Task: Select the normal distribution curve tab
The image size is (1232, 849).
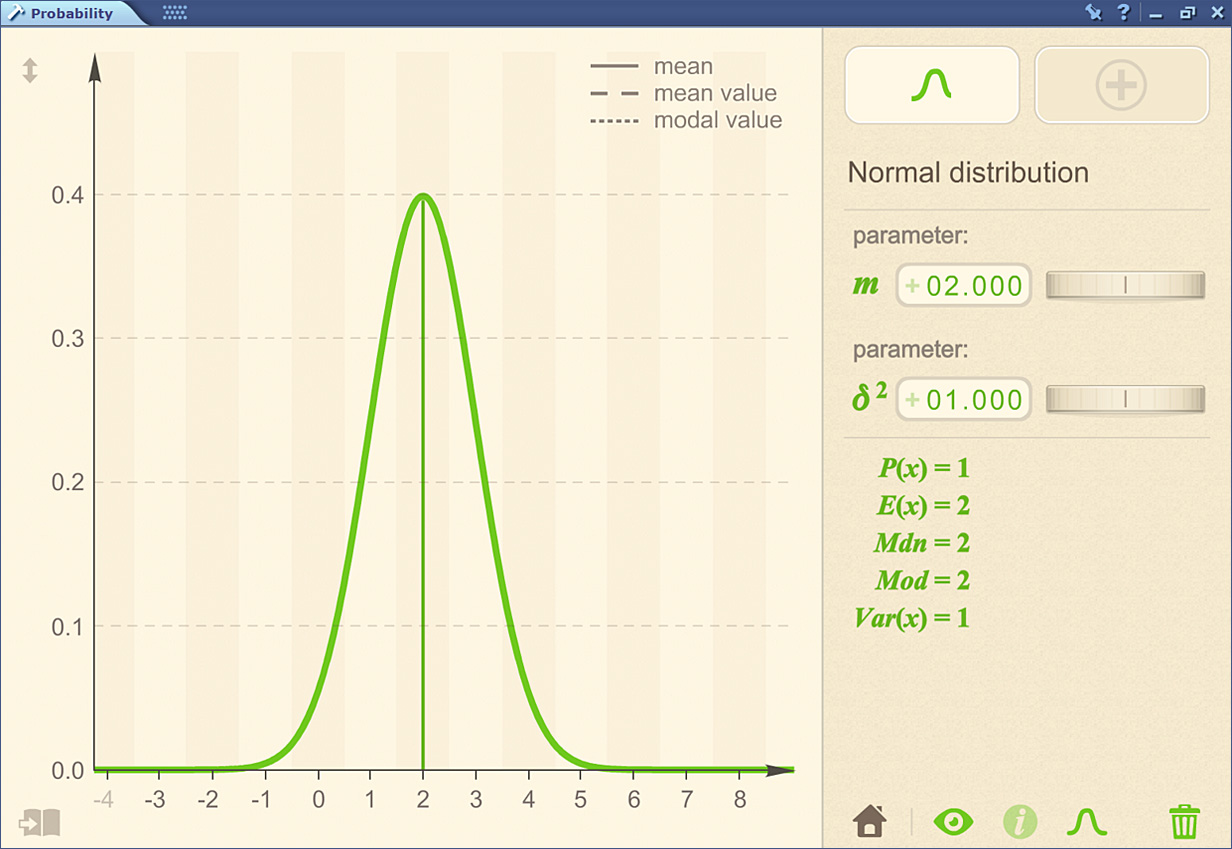Action: [x=932, y=85]
